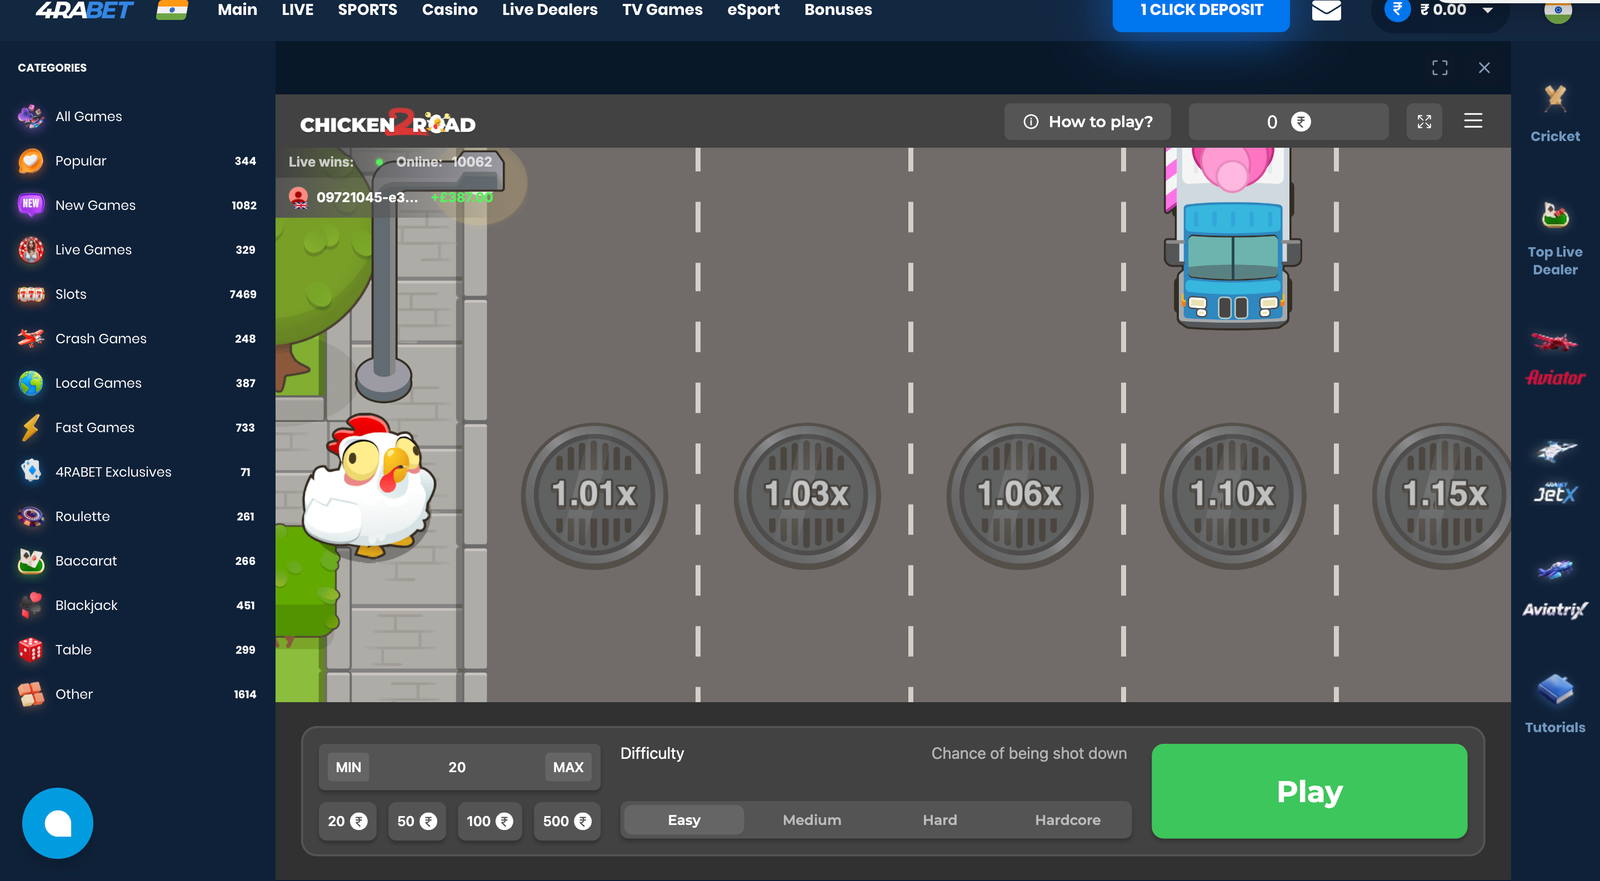Viewport: 1600px width, 881px height.
Task: Open the LIVE section
Action: click(298, 10)
